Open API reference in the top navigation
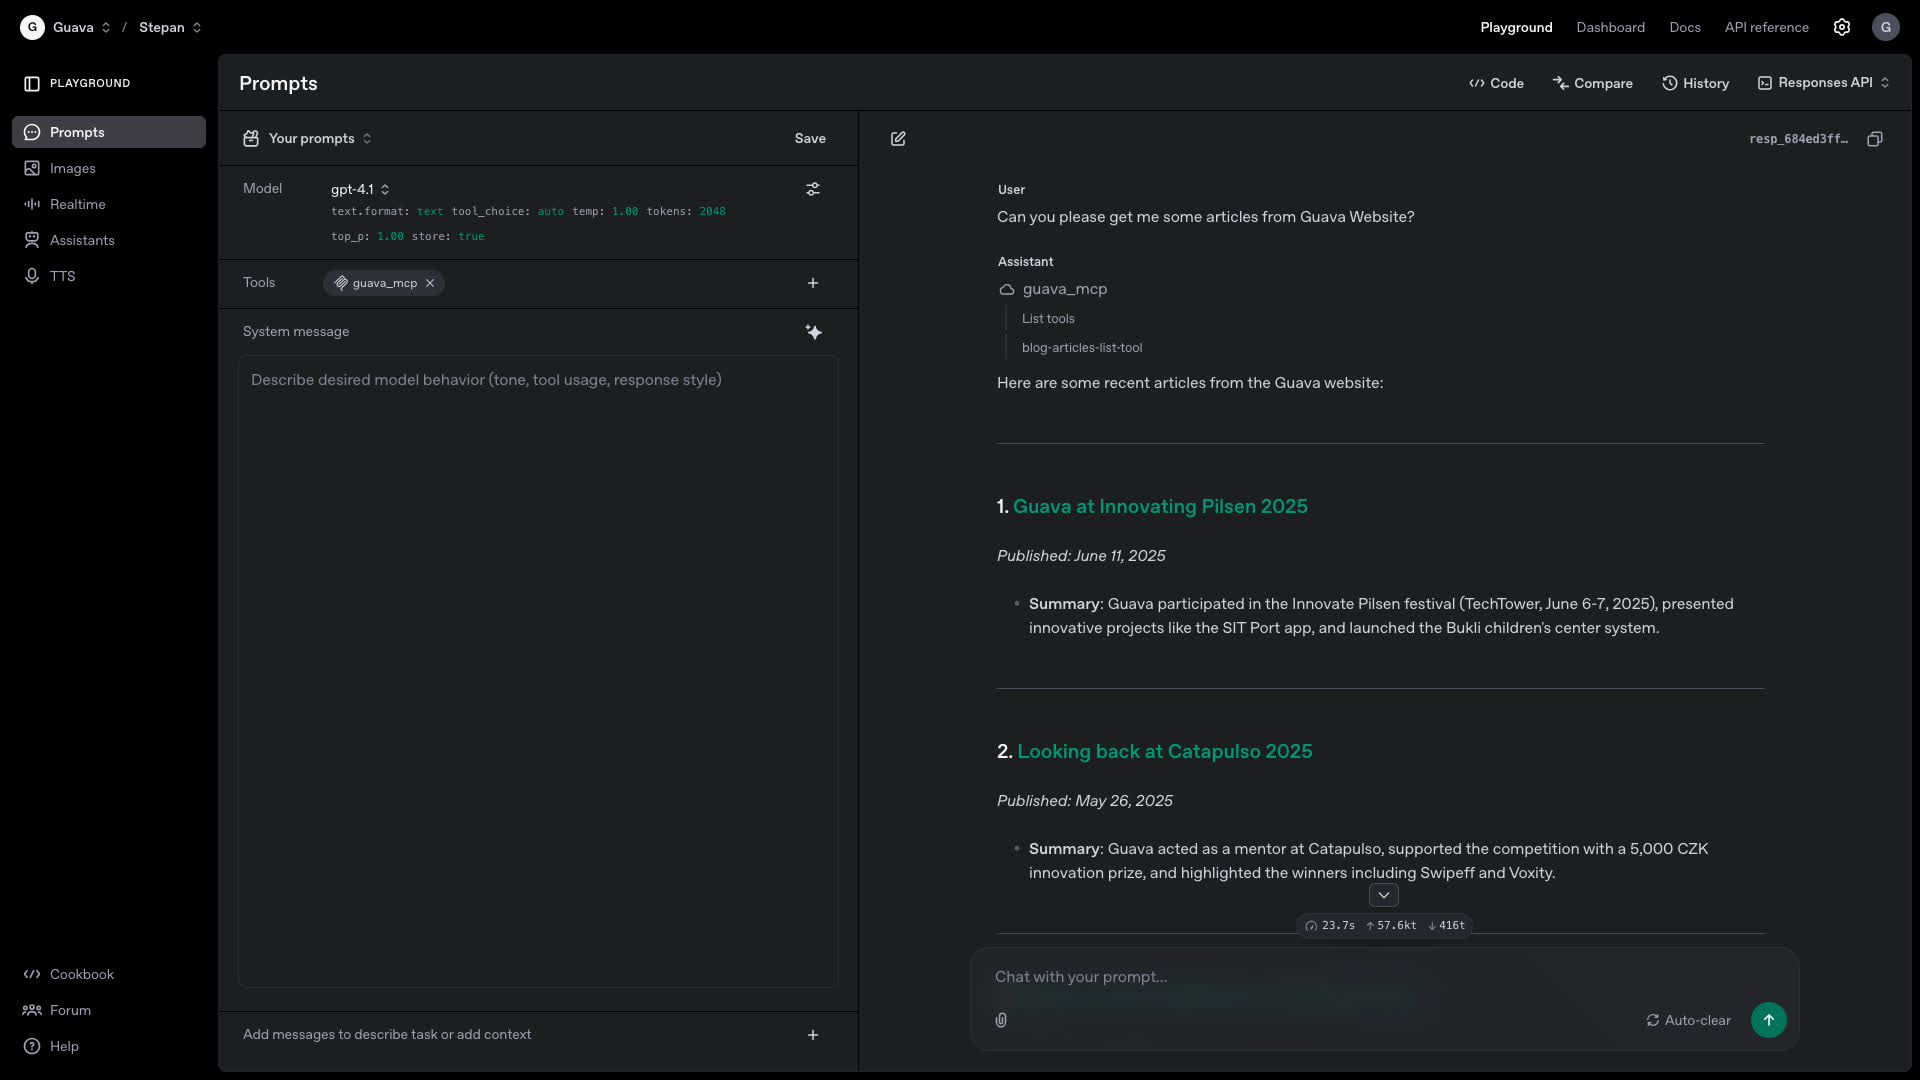This screenshot has height=1080, width=1920. tap(1766, 27)
